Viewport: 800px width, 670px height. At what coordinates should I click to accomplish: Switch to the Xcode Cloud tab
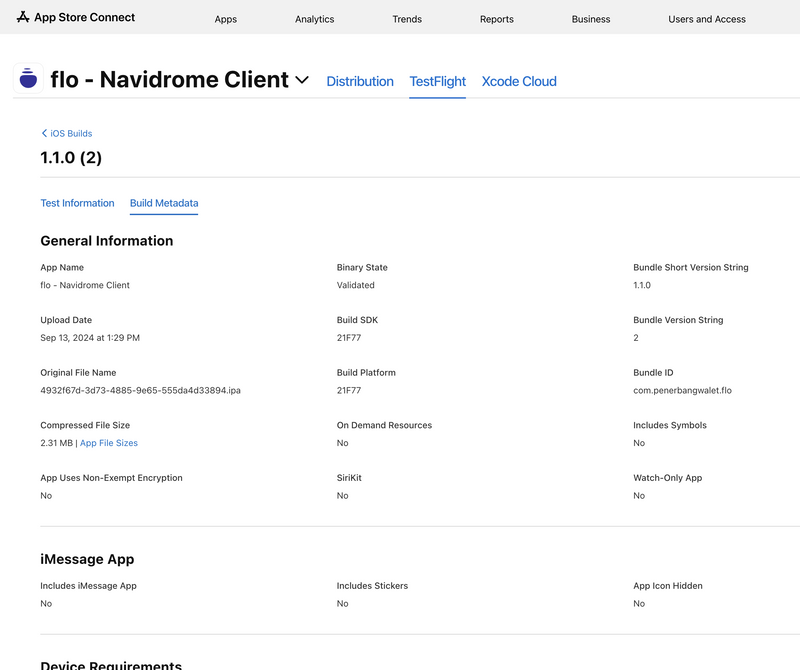519,81
